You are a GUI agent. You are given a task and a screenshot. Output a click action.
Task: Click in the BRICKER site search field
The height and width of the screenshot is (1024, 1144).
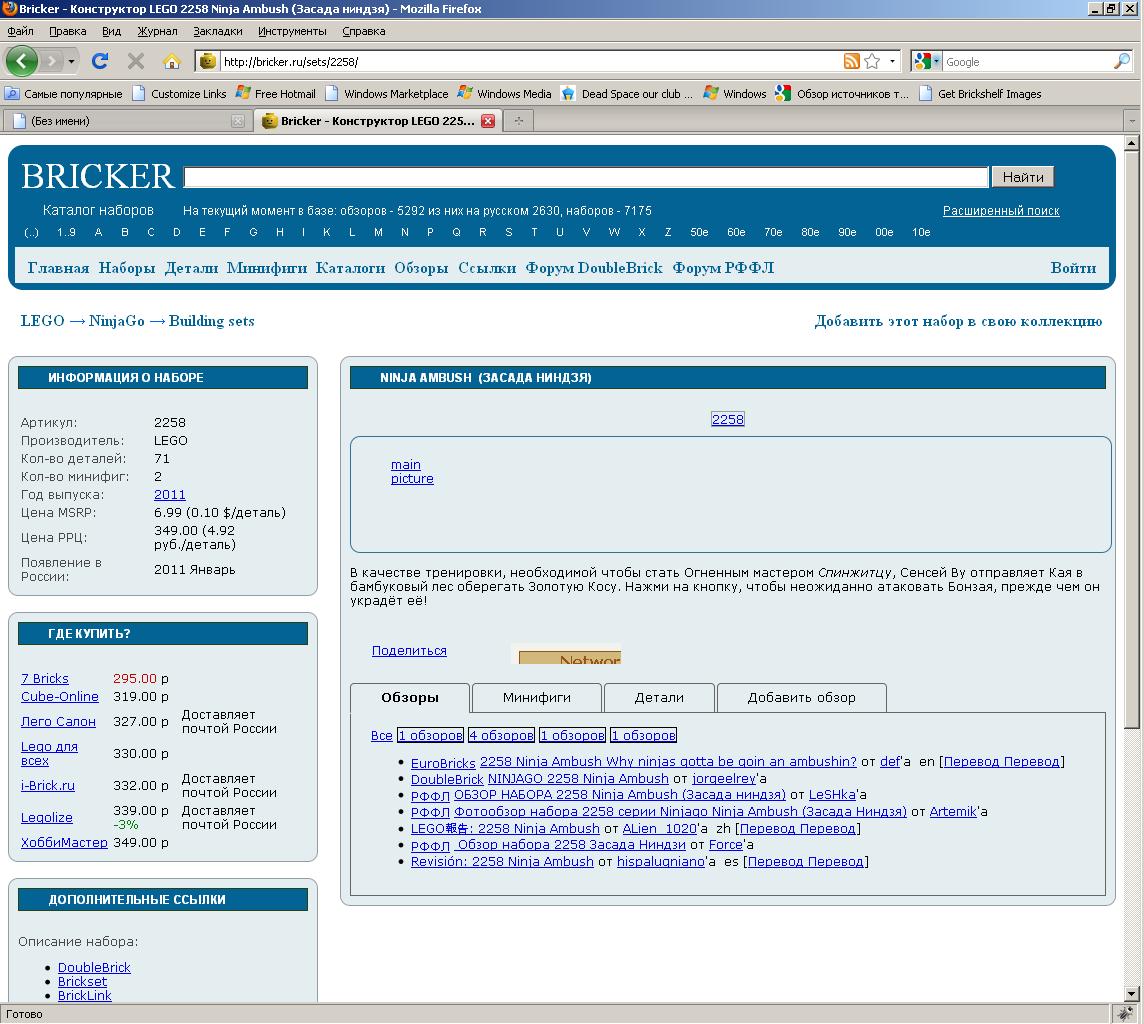click(586, 177)
